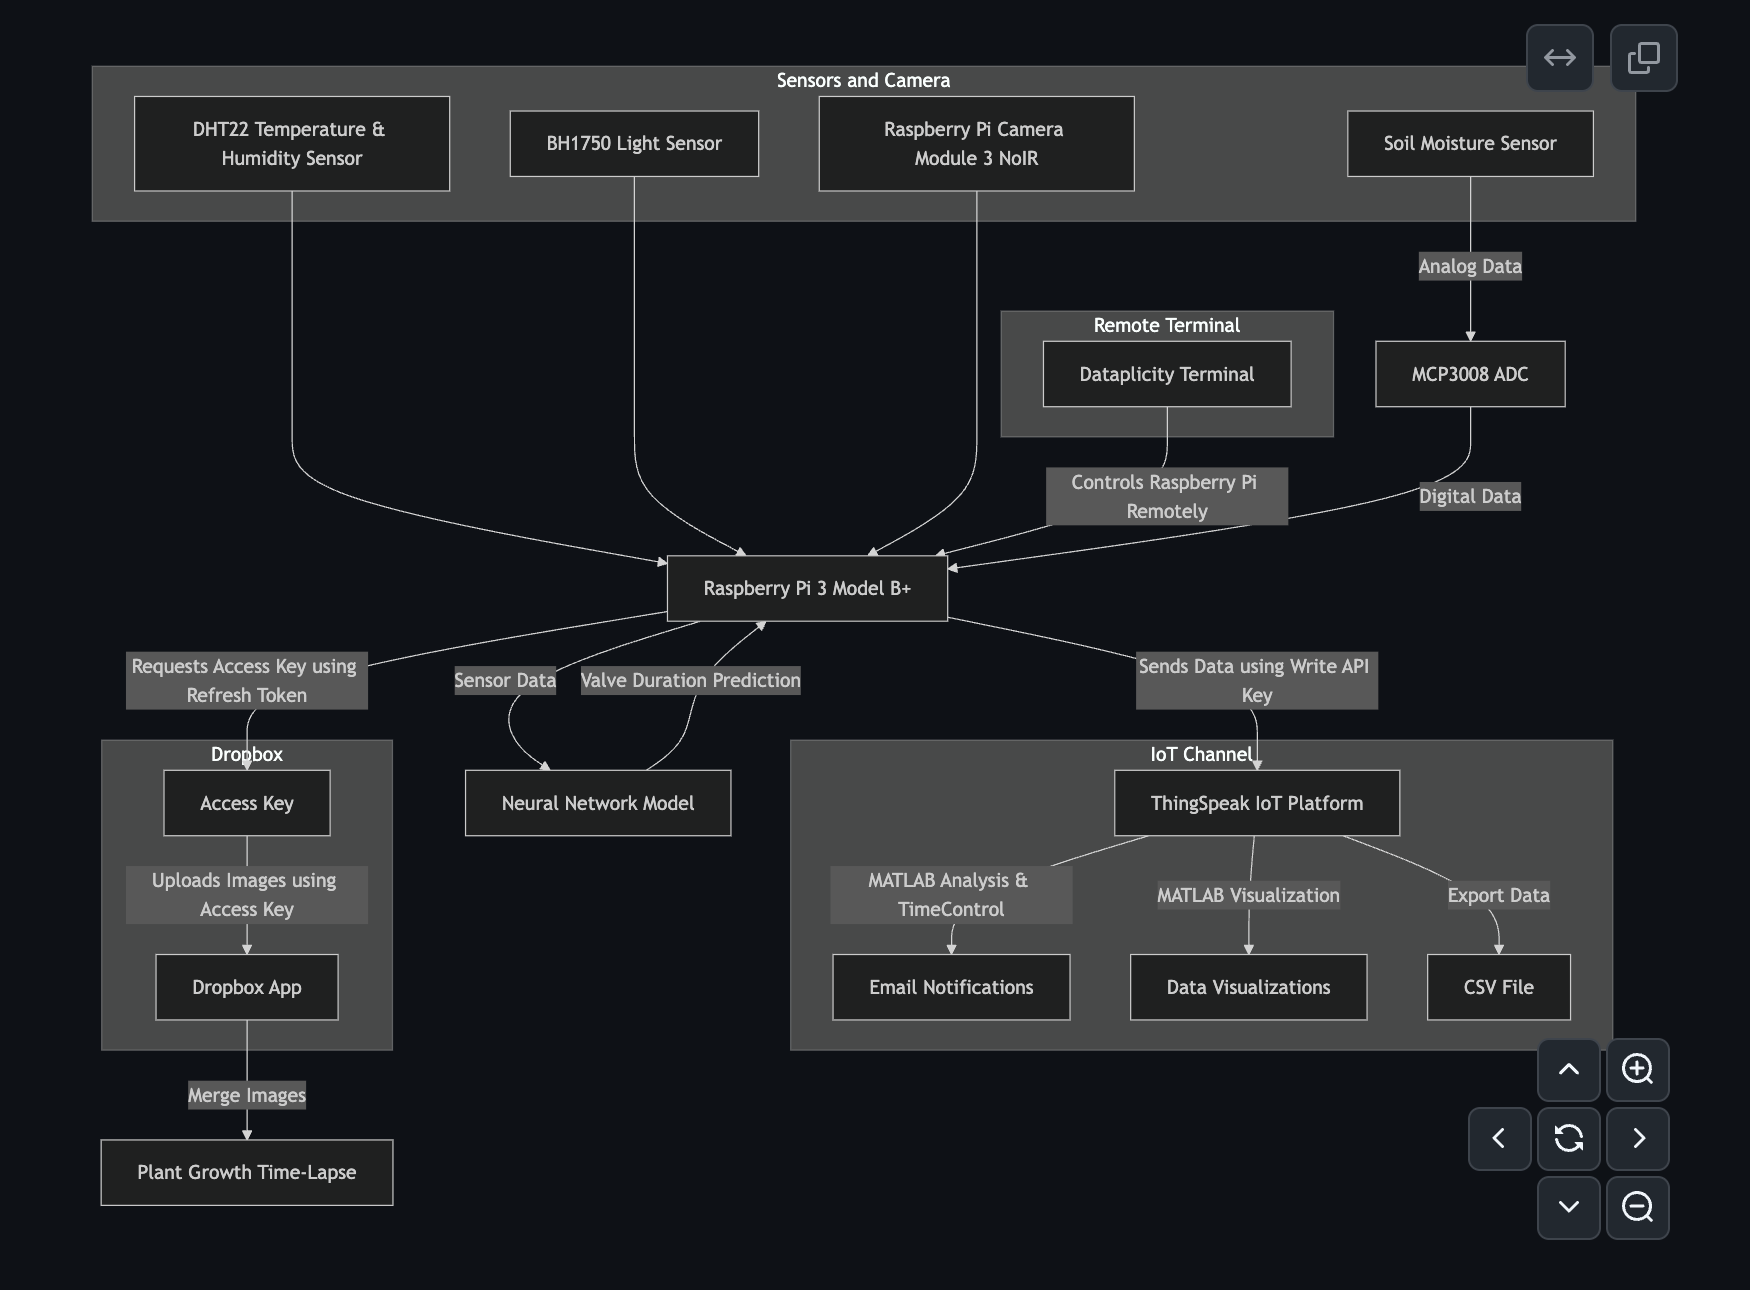Click the CSV File node
The height and width of the screenshot is (1290, 1750).
[1497, 987]
